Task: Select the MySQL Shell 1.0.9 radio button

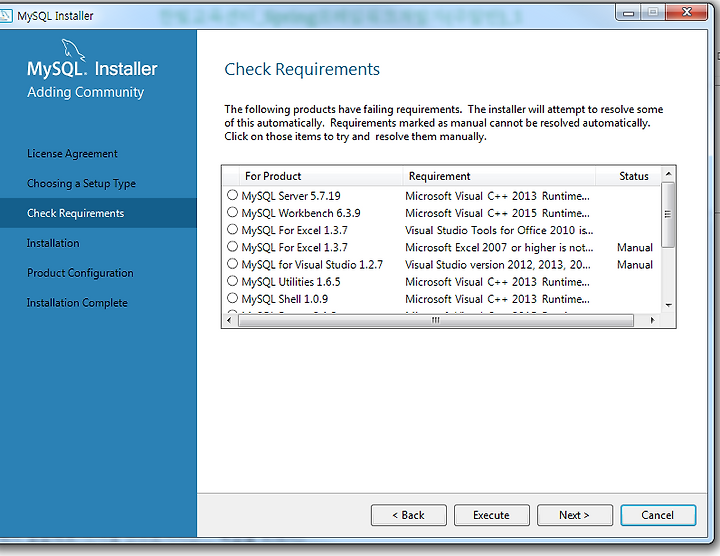Action: tap(232, 298)
